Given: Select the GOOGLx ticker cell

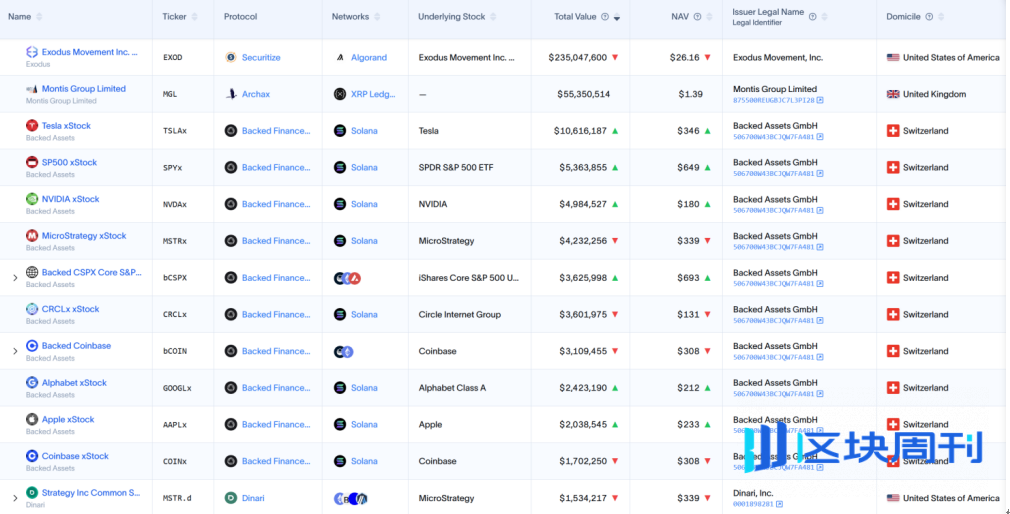Looking at the screenshot, I should pos(177,388).
